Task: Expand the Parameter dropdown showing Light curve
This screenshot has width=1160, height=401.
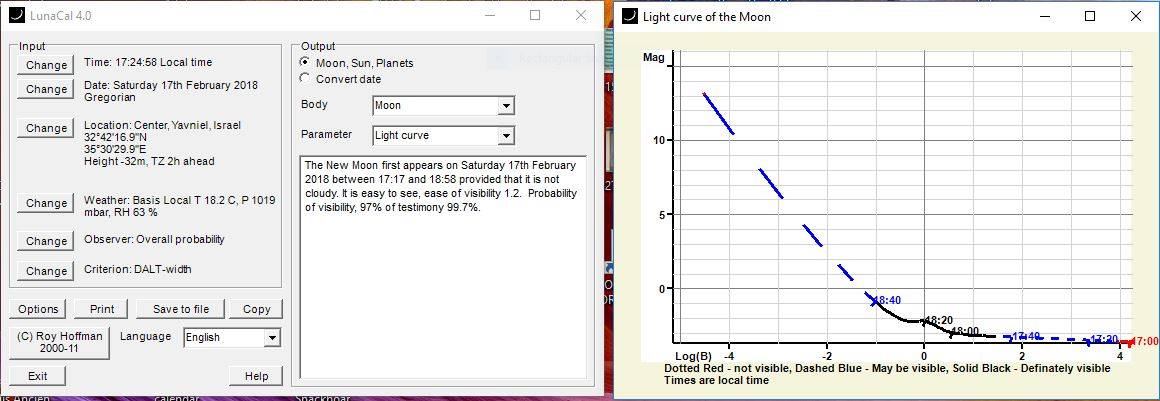Action: [506, 136]
